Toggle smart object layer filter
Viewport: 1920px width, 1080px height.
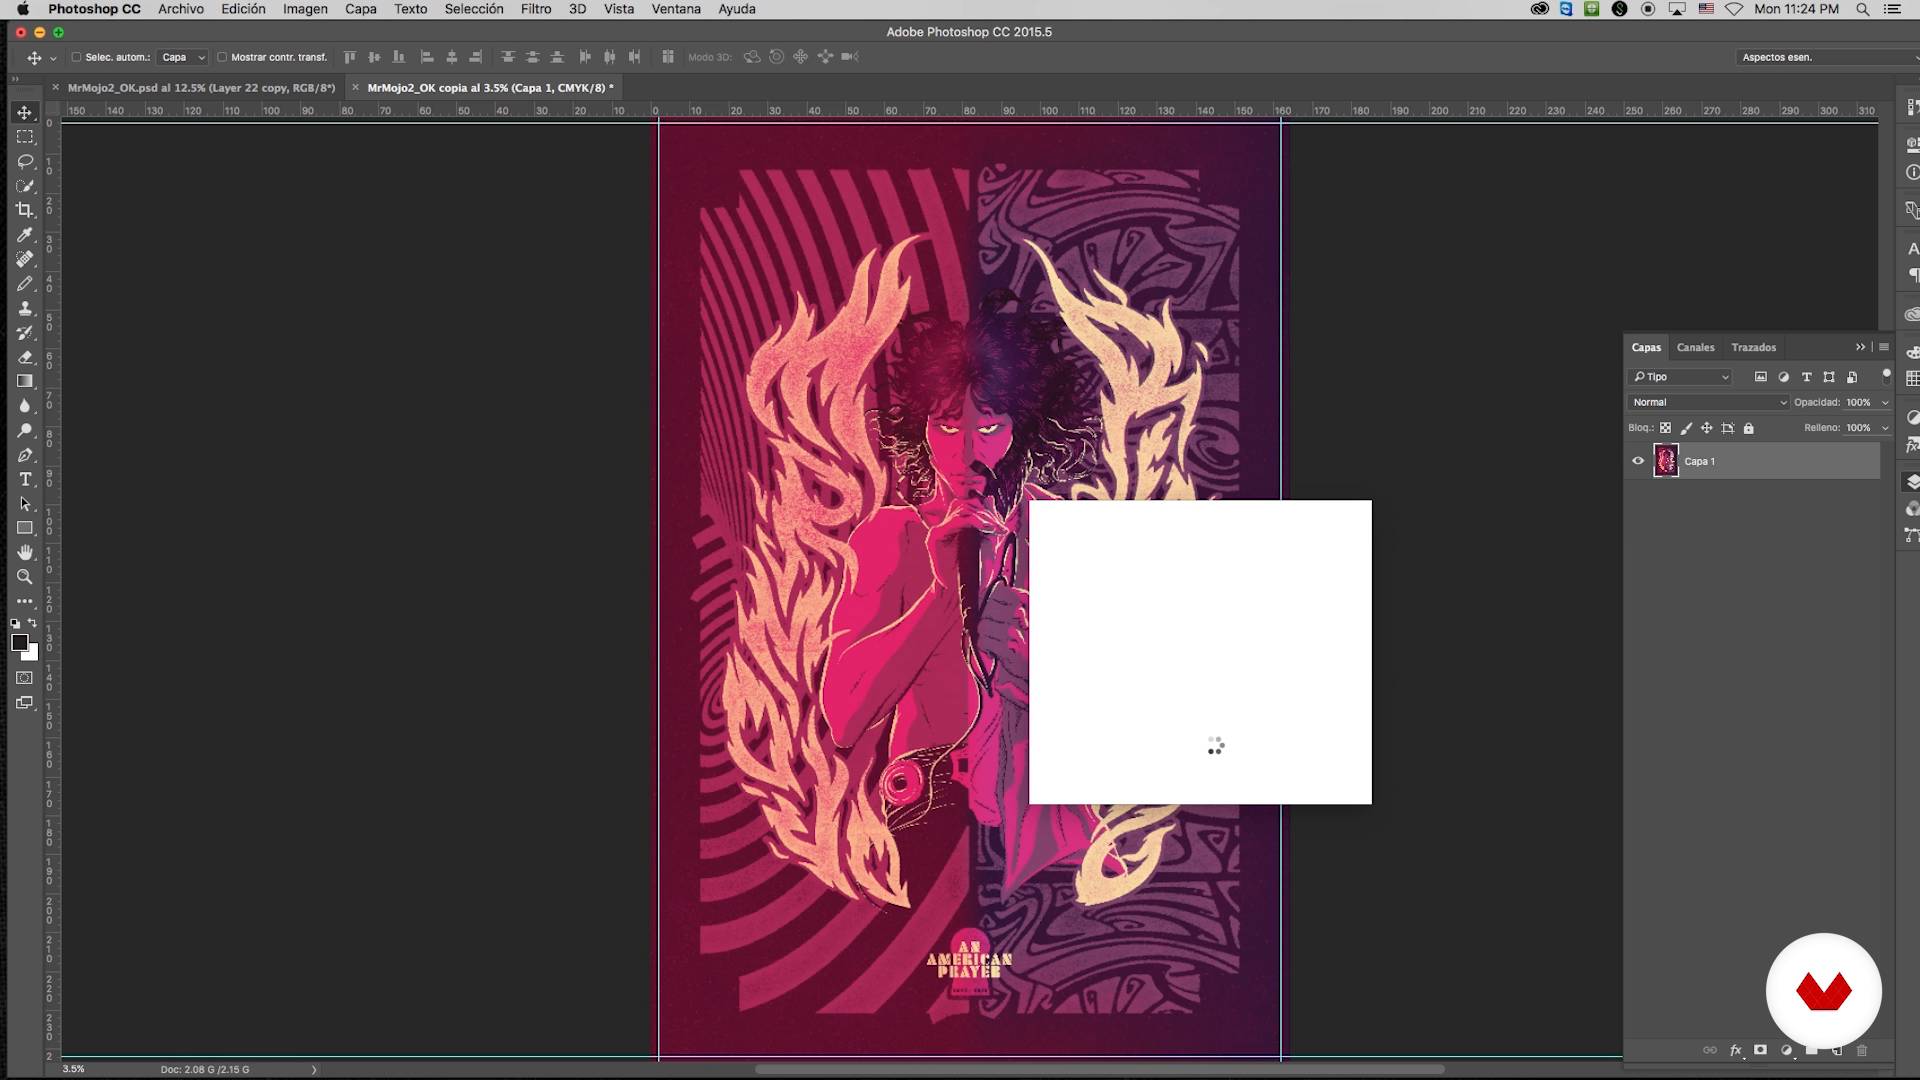(1852, 377)
